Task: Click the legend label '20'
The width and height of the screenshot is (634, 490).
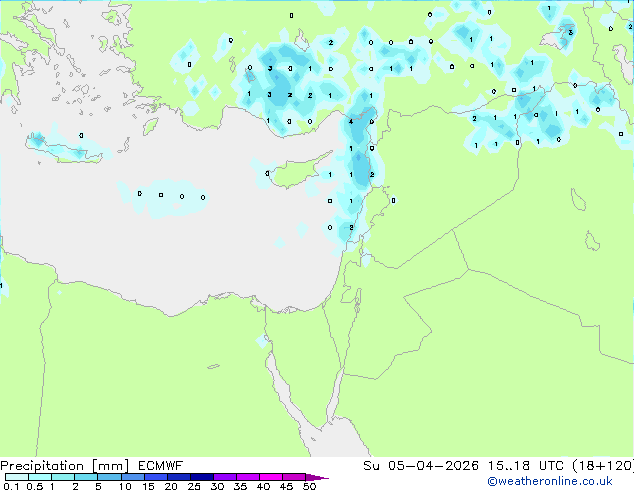Action: click(x=171, y=486)
